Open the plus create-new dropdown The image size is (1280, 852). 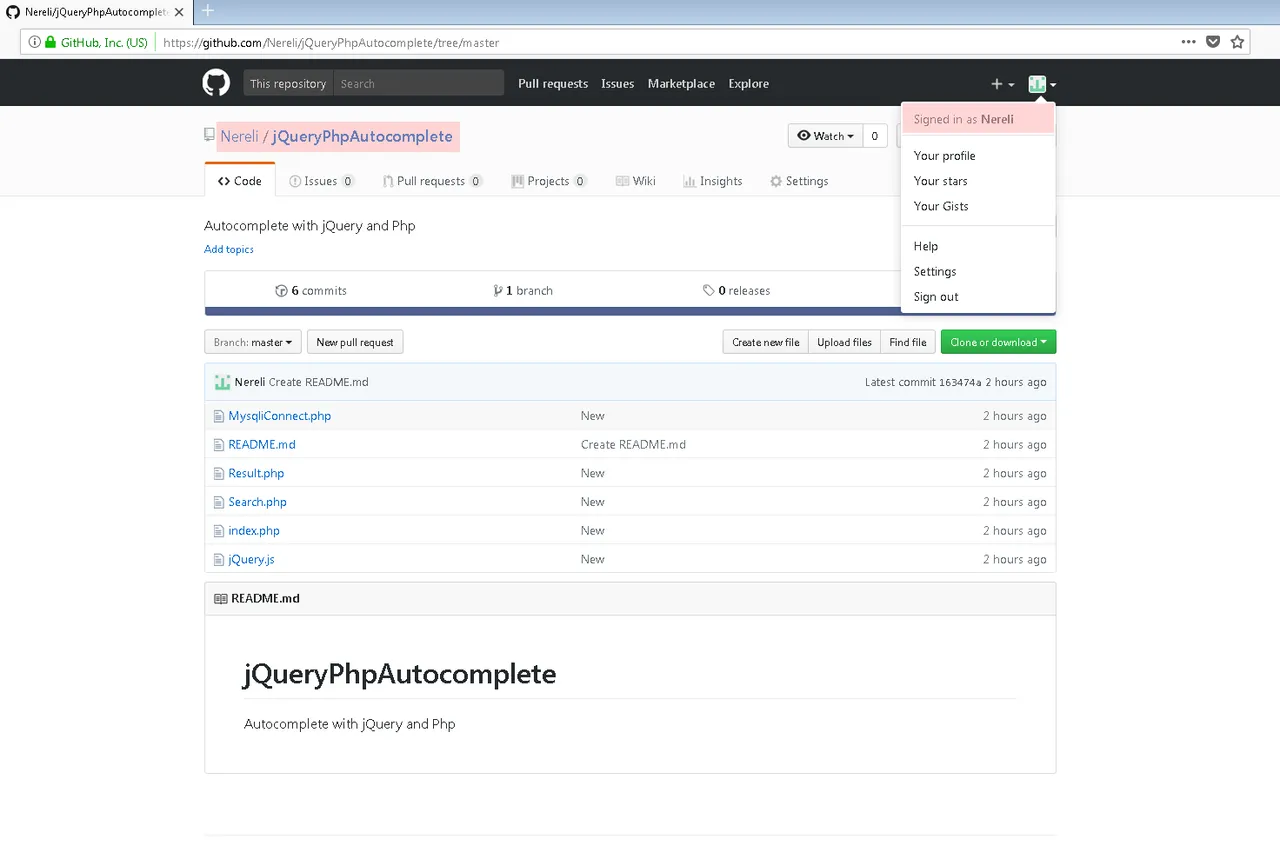(x=1002, y=84)
